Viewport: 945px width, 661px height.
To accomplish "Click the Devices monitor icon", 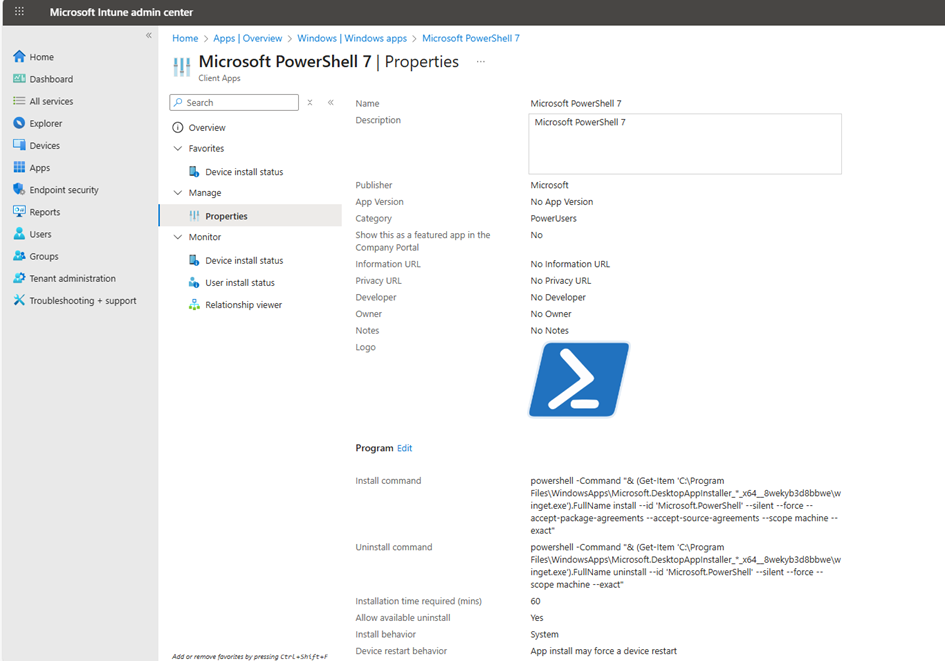I will (19, 145).
